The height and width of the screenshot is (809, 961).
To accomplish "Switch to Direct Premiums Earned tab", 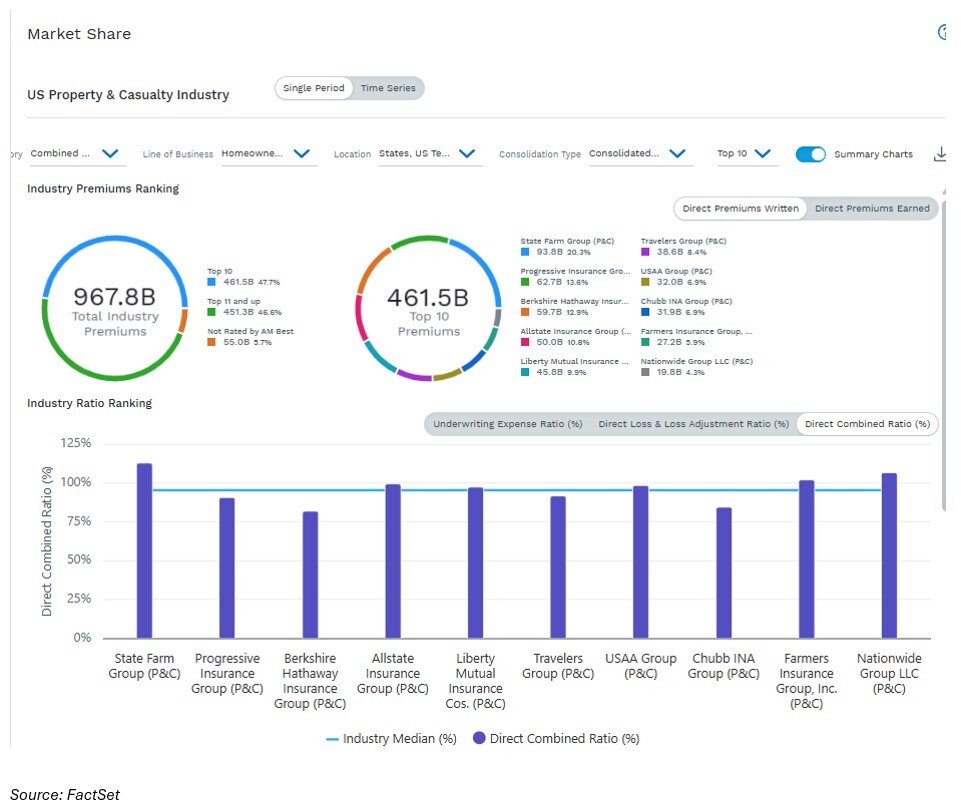I will (x=872, y=208).
